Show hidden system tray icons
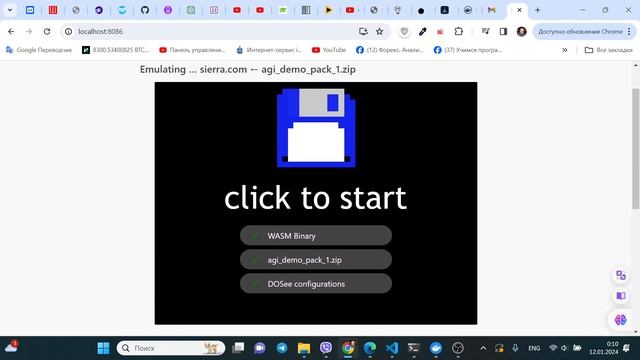The width and height of the screenshot is (640, 360). [x=483, y=348]
